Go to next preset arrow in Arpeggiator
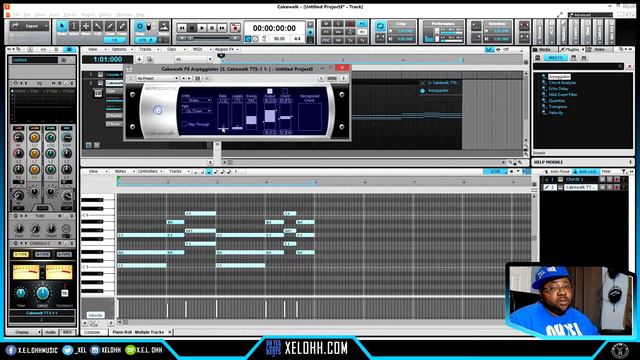 (x=189, y=78)
